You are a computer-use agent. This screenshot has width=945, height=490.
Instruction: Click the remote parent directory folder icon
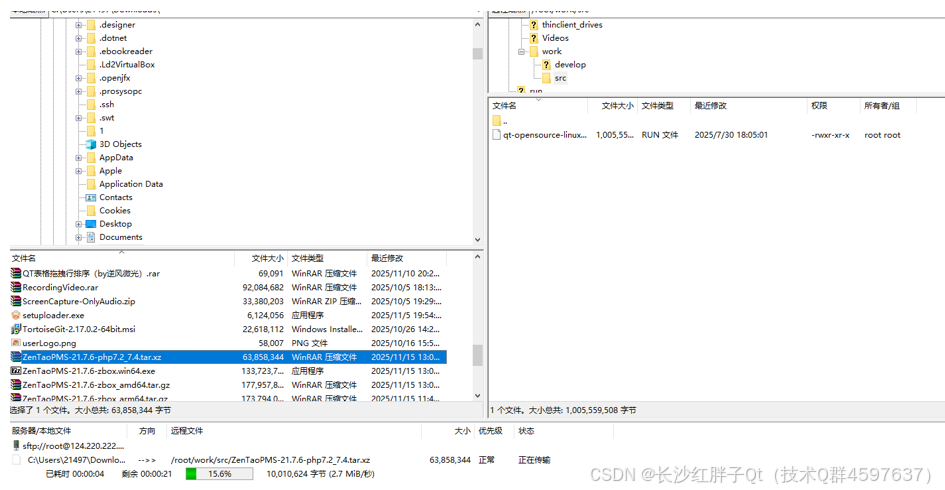coord(497,121)
